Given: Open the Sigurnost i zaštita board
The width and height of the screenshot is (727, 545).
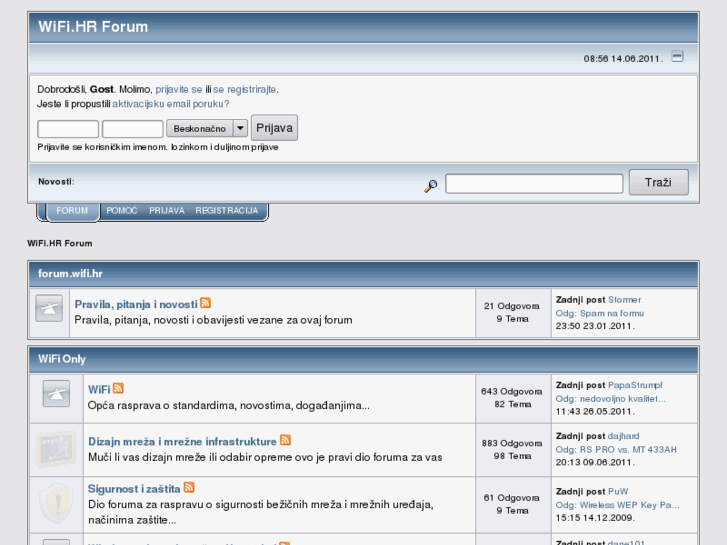Looking at the screenshot, I should (x=134, y=489).
